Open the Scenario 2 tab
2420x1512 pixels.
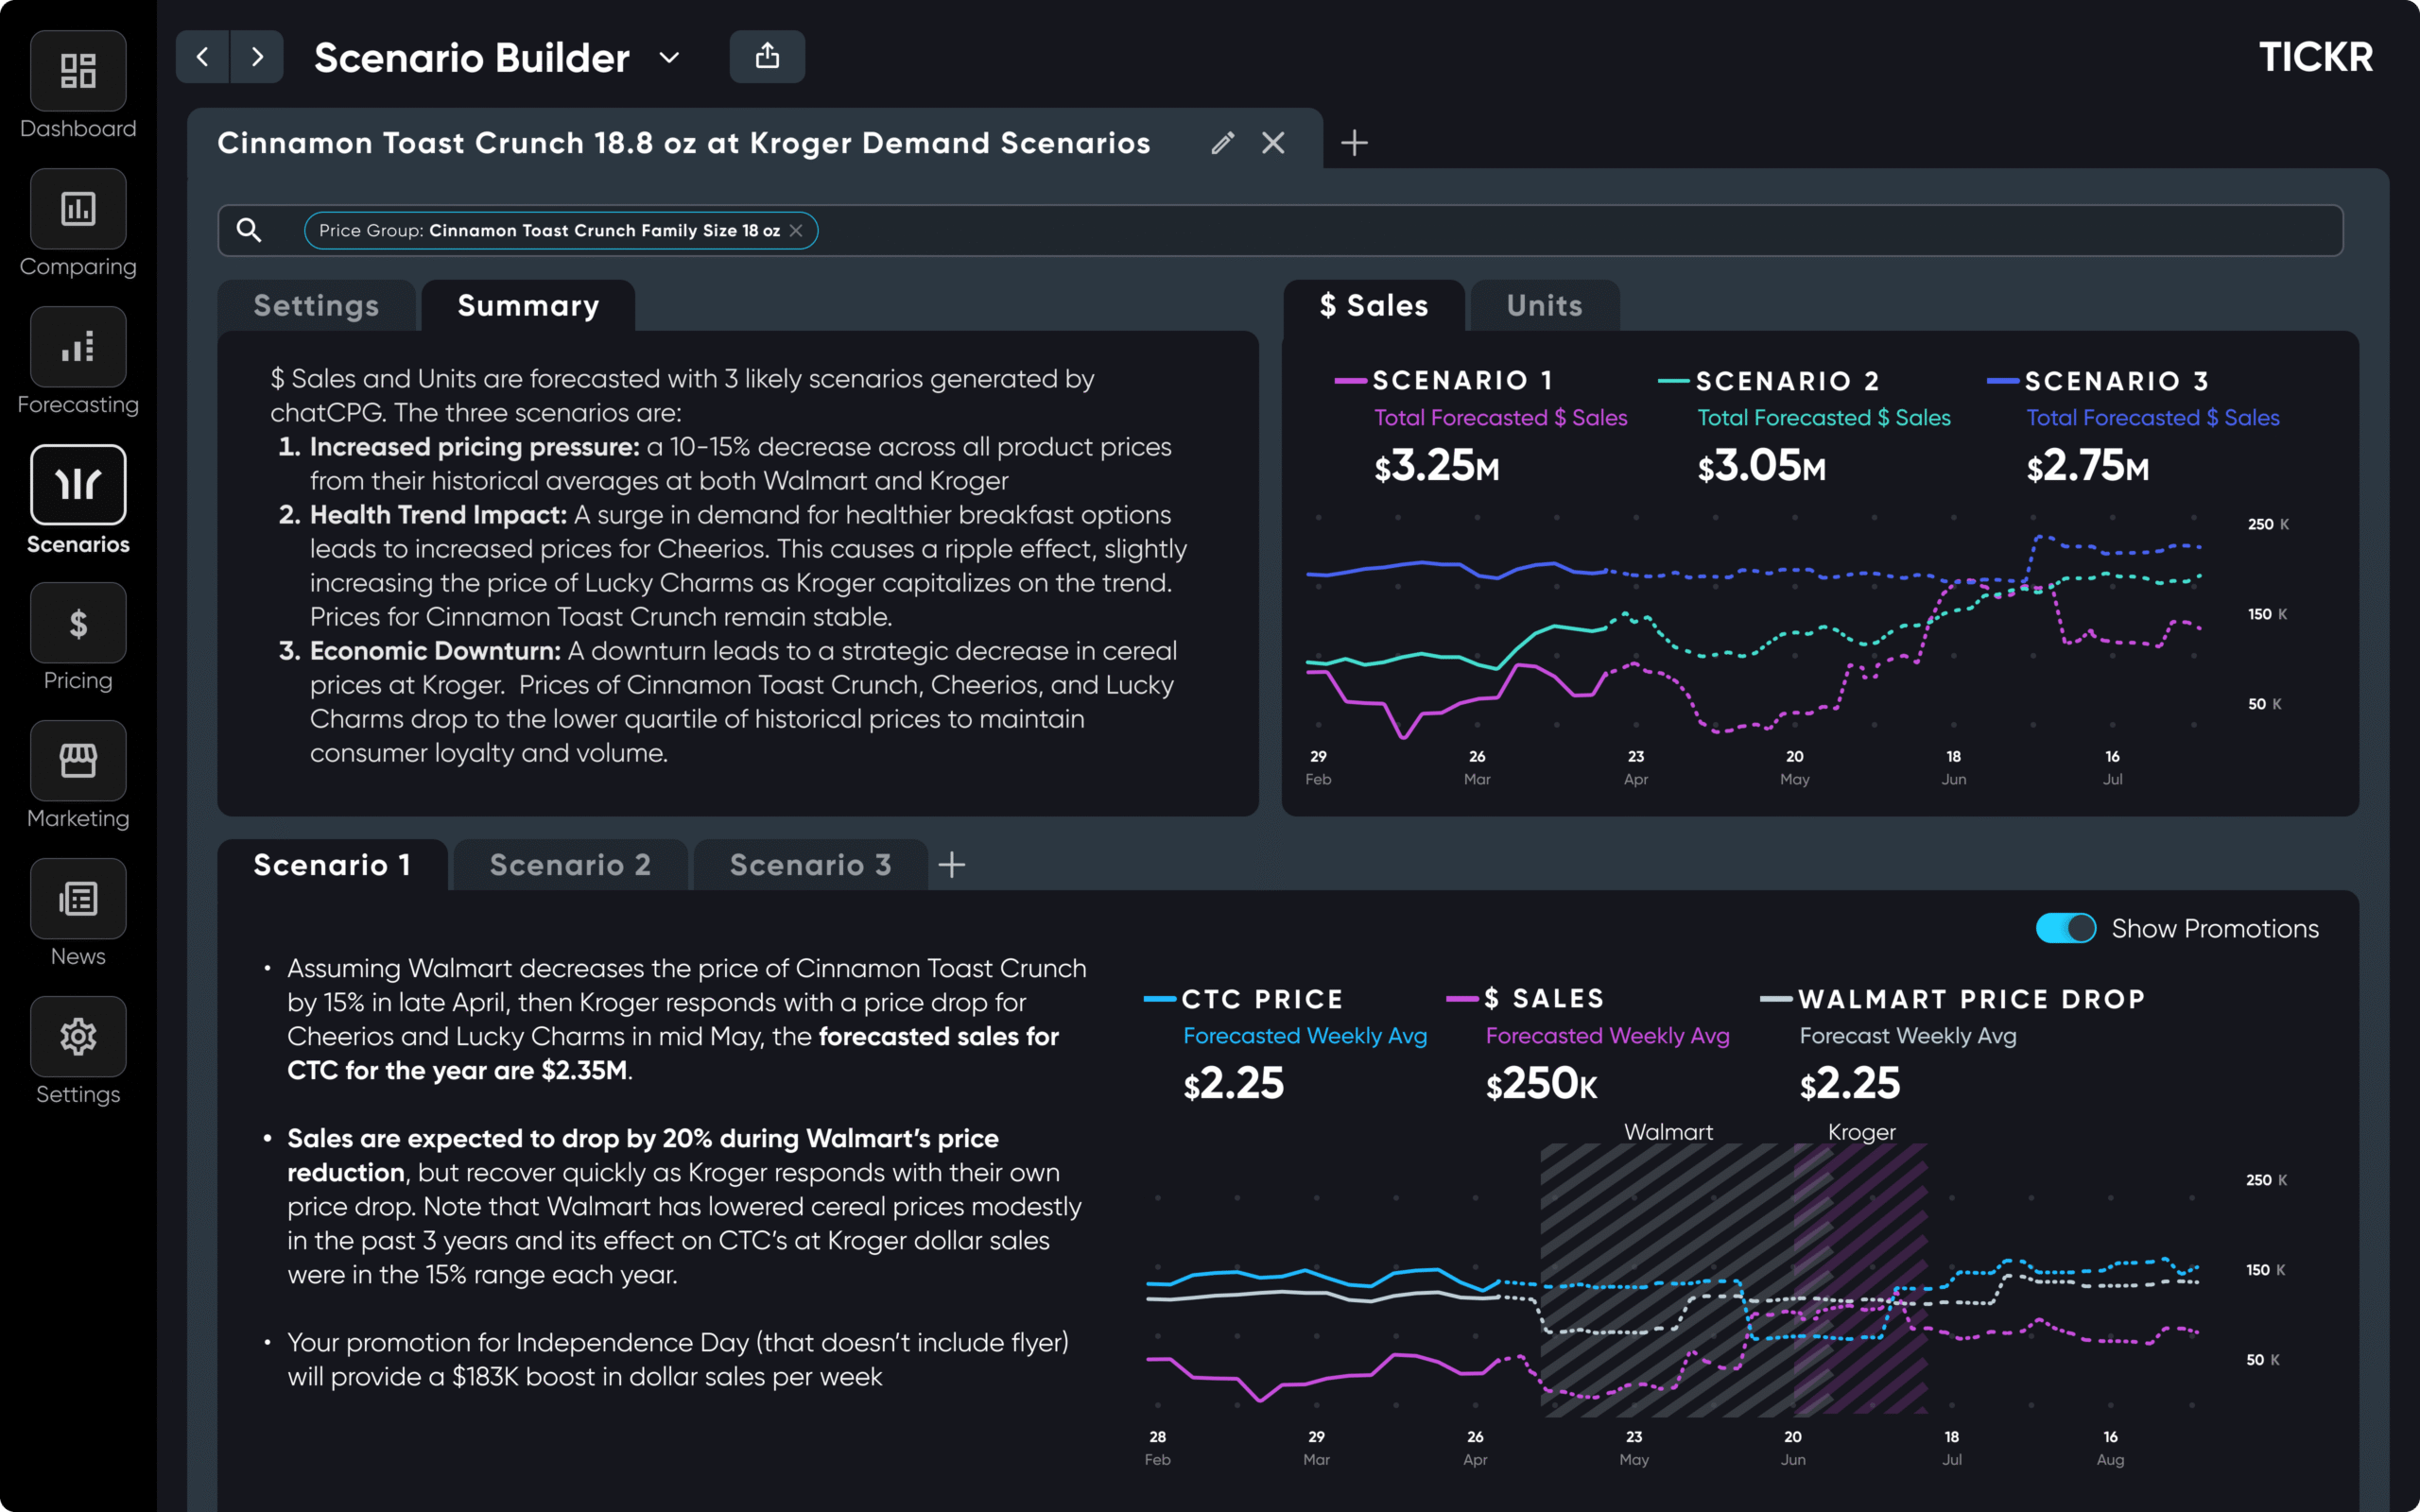pos(570,865)
